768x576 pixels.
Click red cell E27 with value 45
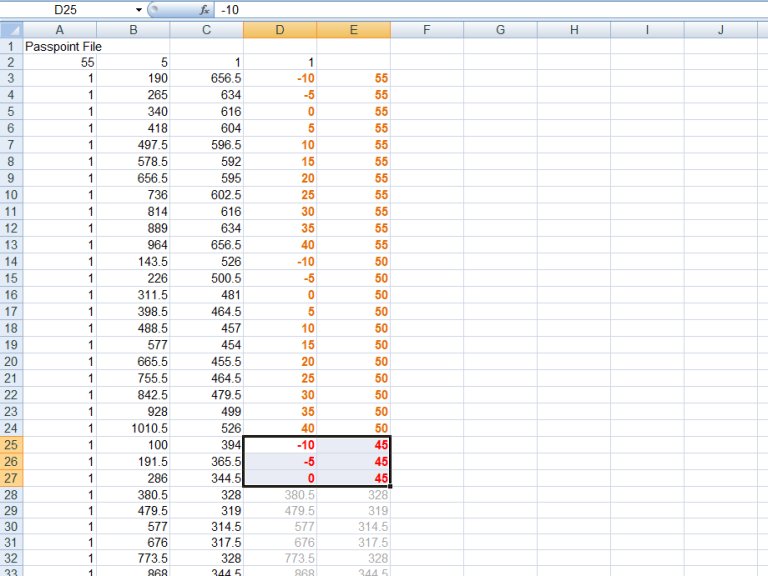point(353,478)
